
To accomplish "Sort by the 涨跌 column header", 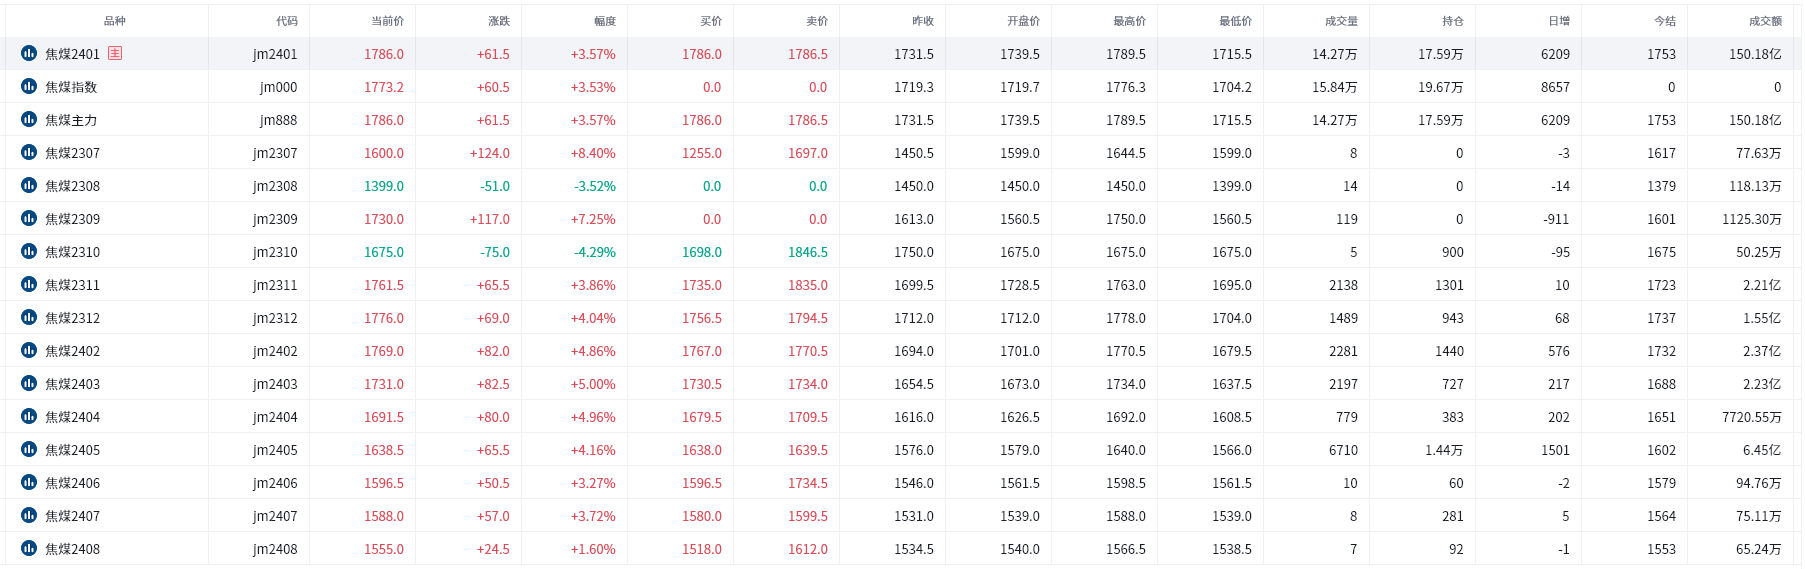I will coord(499,21).
